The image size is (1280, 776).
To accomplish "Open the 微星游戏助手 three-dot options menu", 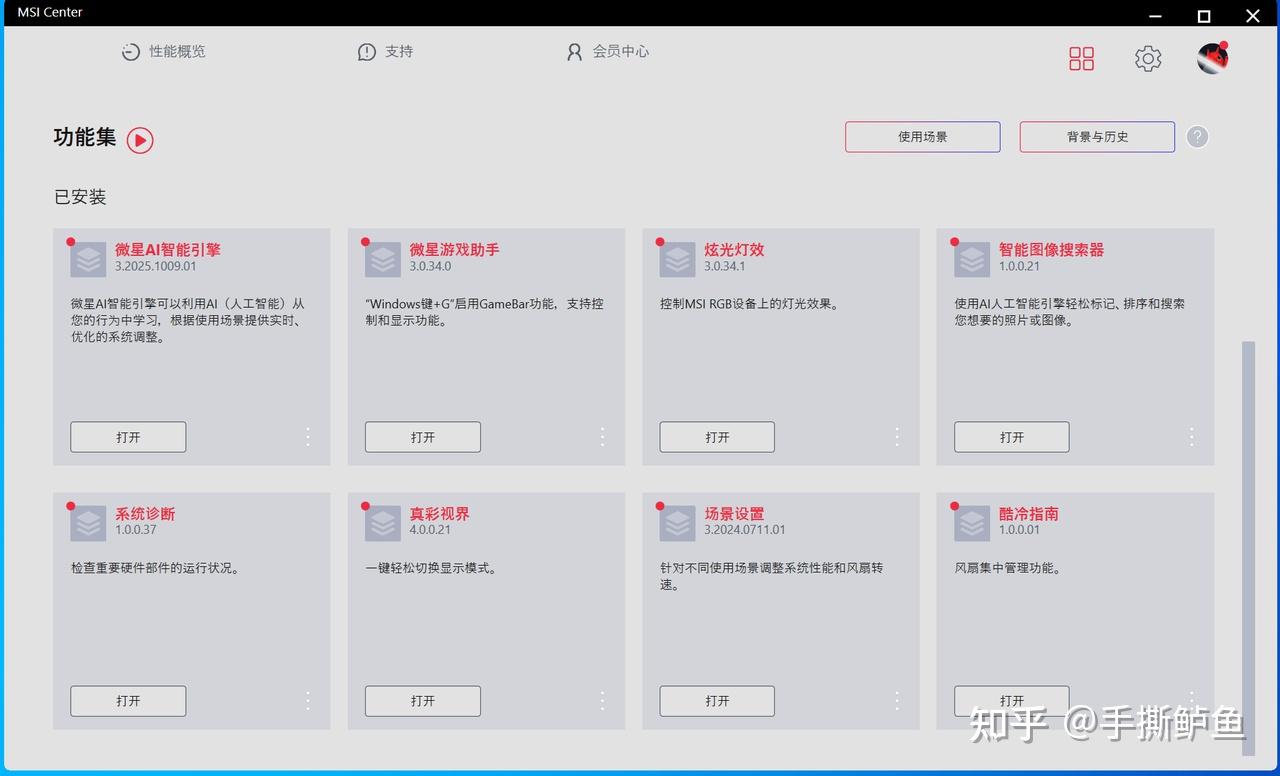I will [602, 437].
